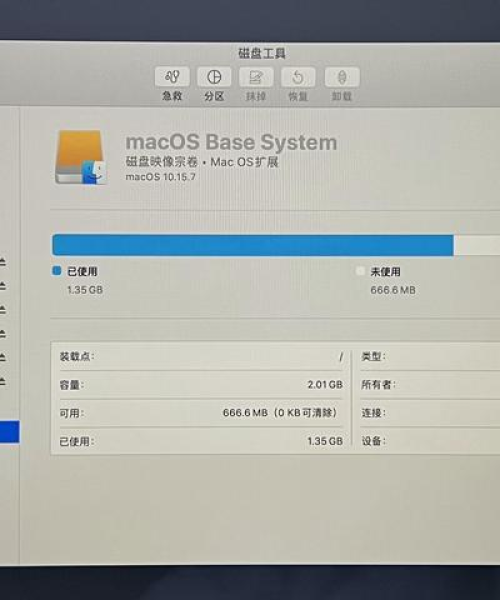Click the 已使用 1.35 GB table row
This screenshot has width=500, height=600.
[x=201, y=441]
